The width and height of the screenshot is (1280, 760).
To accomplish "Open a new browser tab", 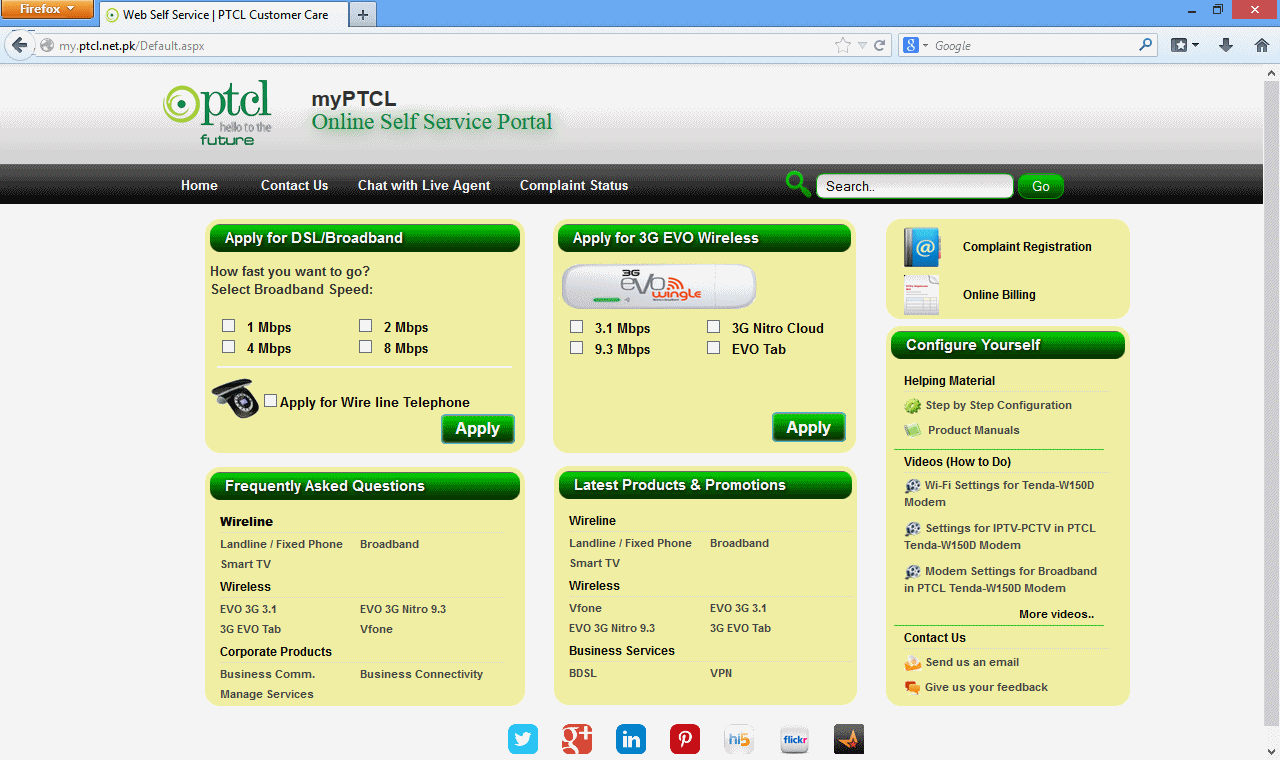I will 361,15.
